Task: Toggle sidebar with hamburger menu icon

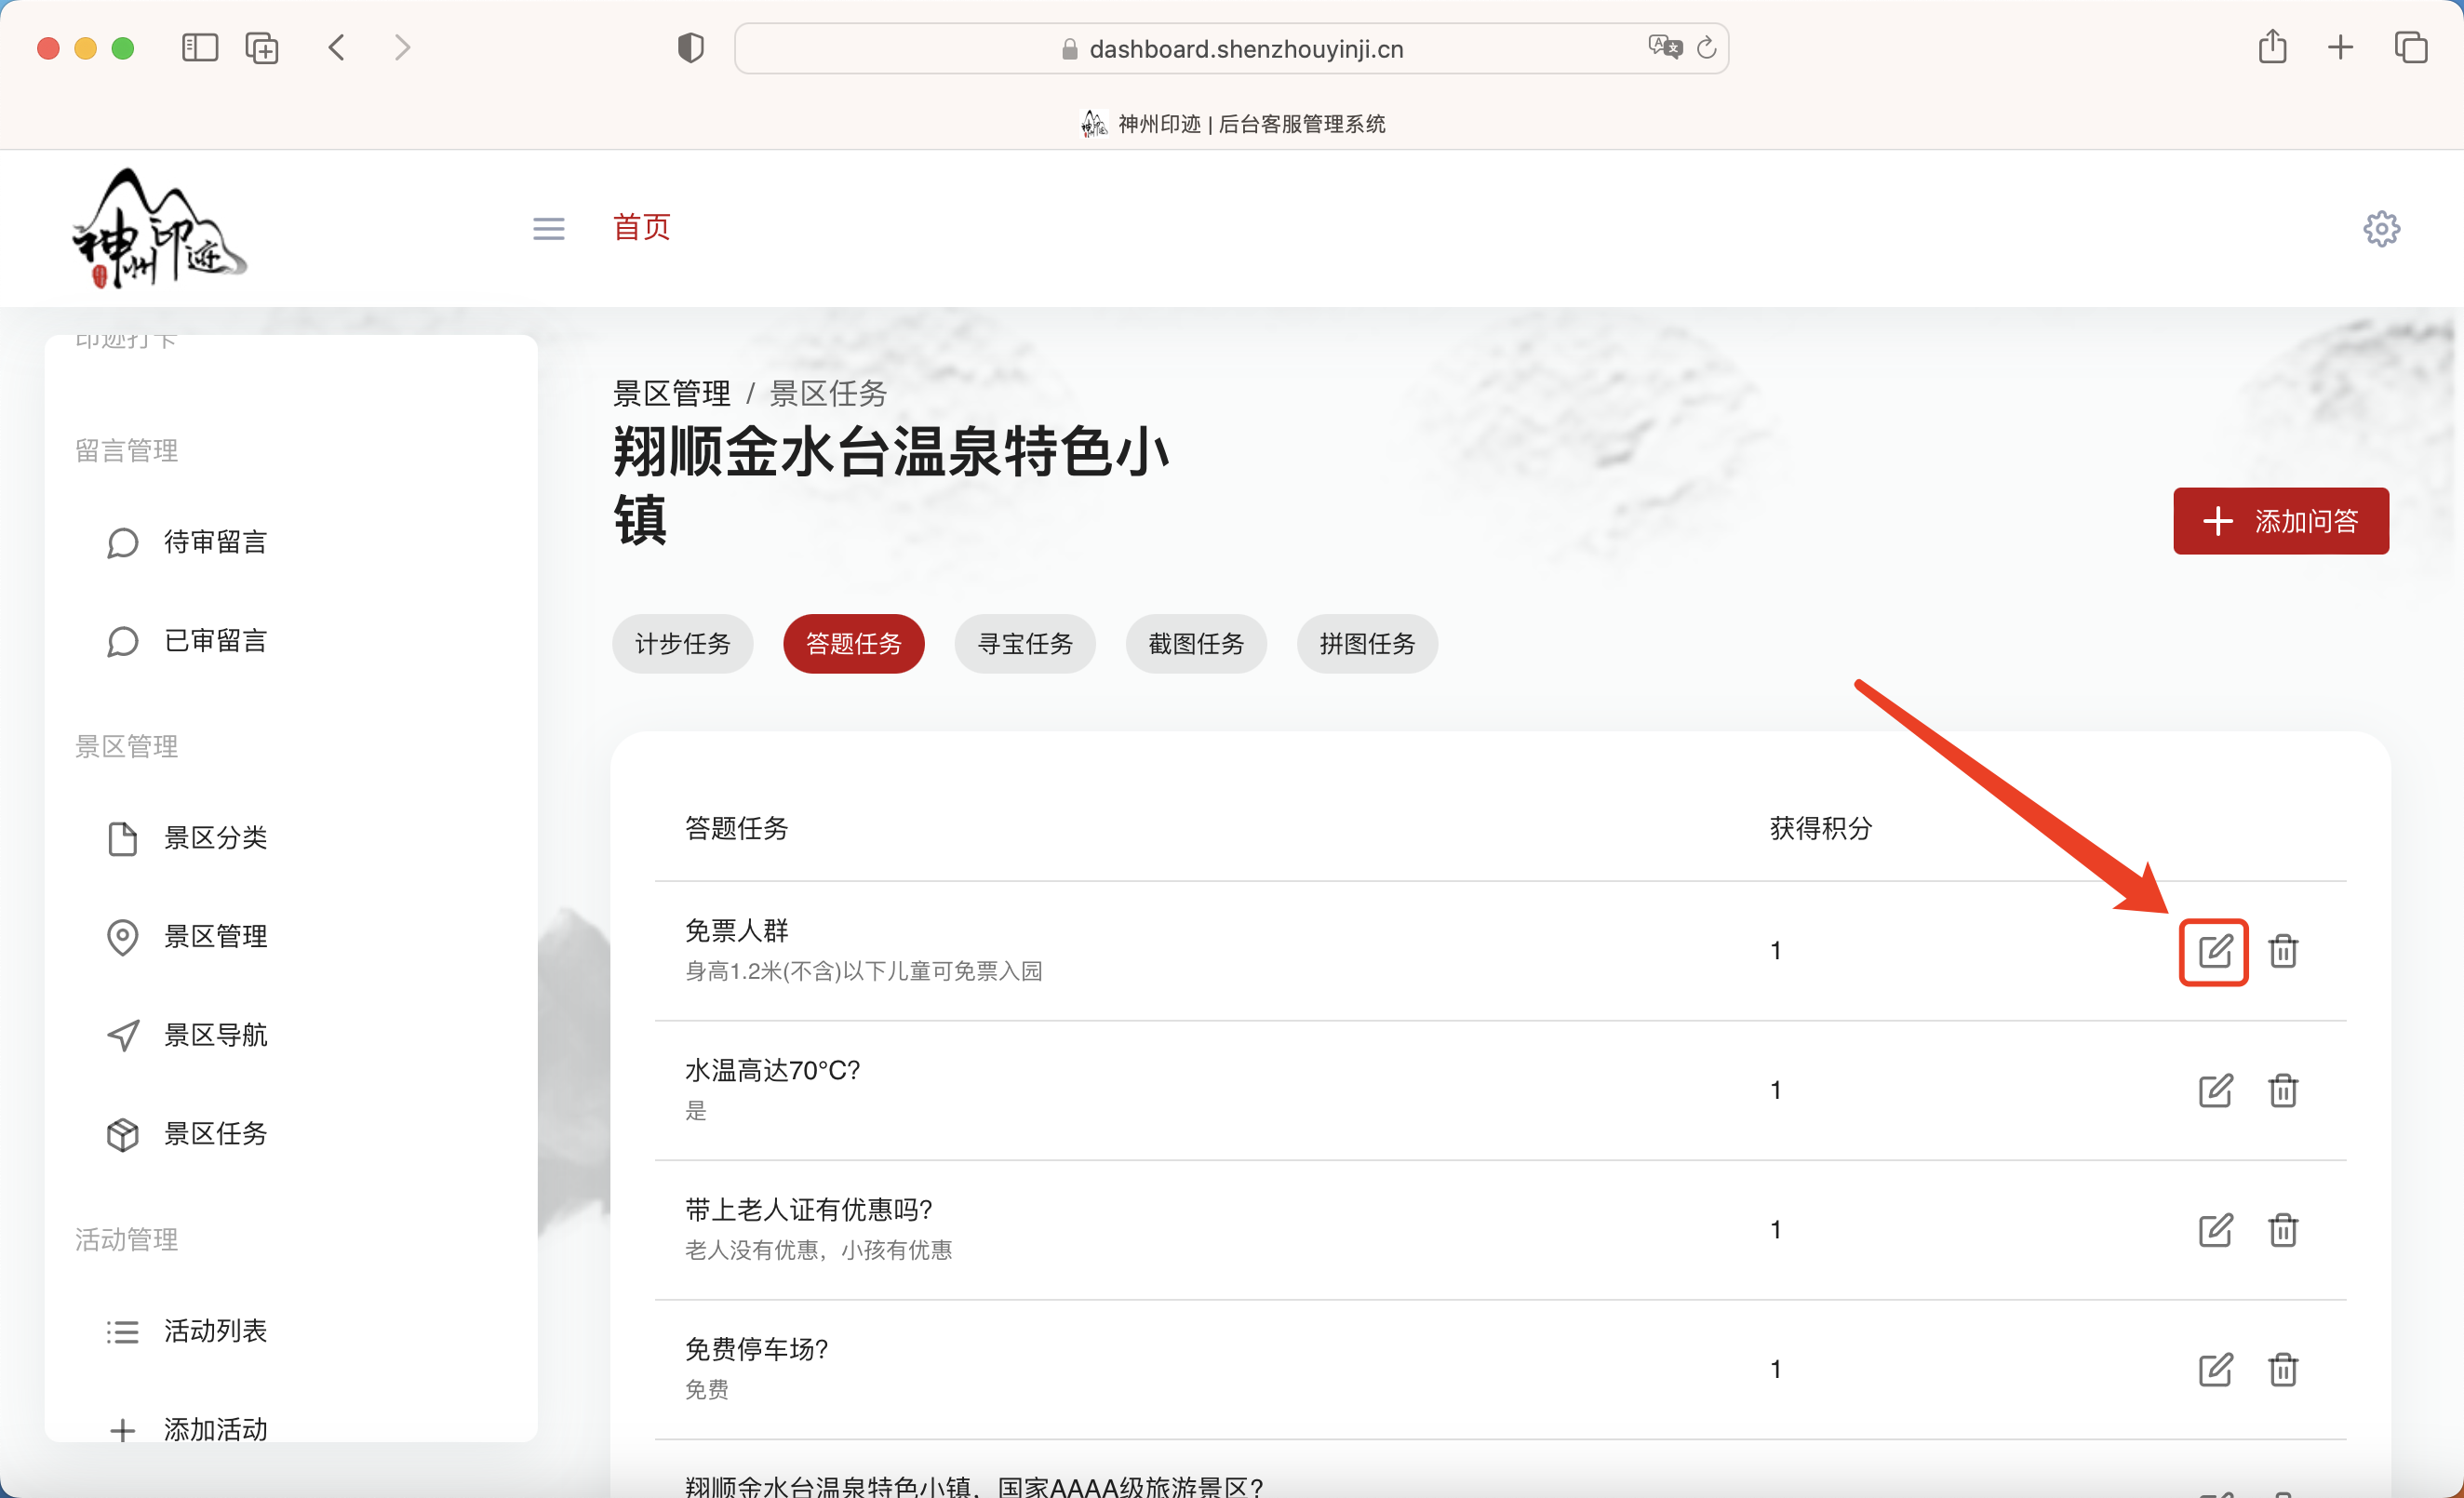Action: (548, 229)
